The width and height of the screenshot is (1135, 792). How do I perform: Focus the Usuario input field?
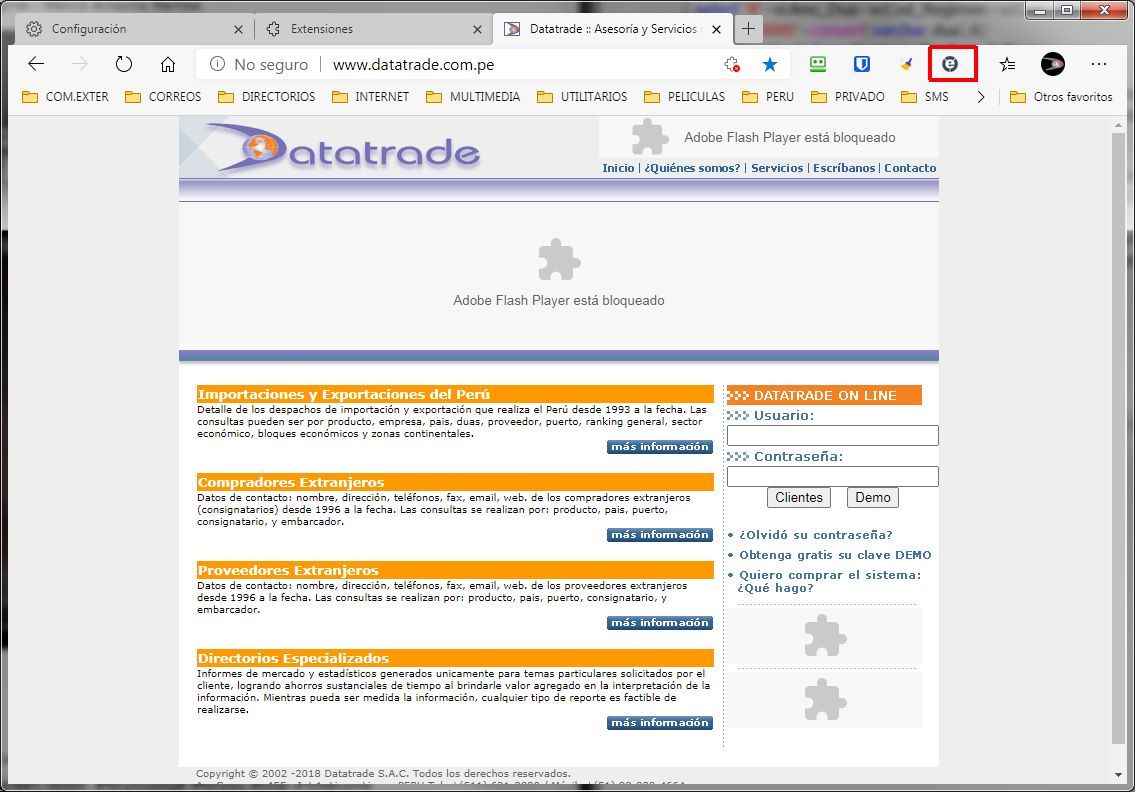[832, 435]
